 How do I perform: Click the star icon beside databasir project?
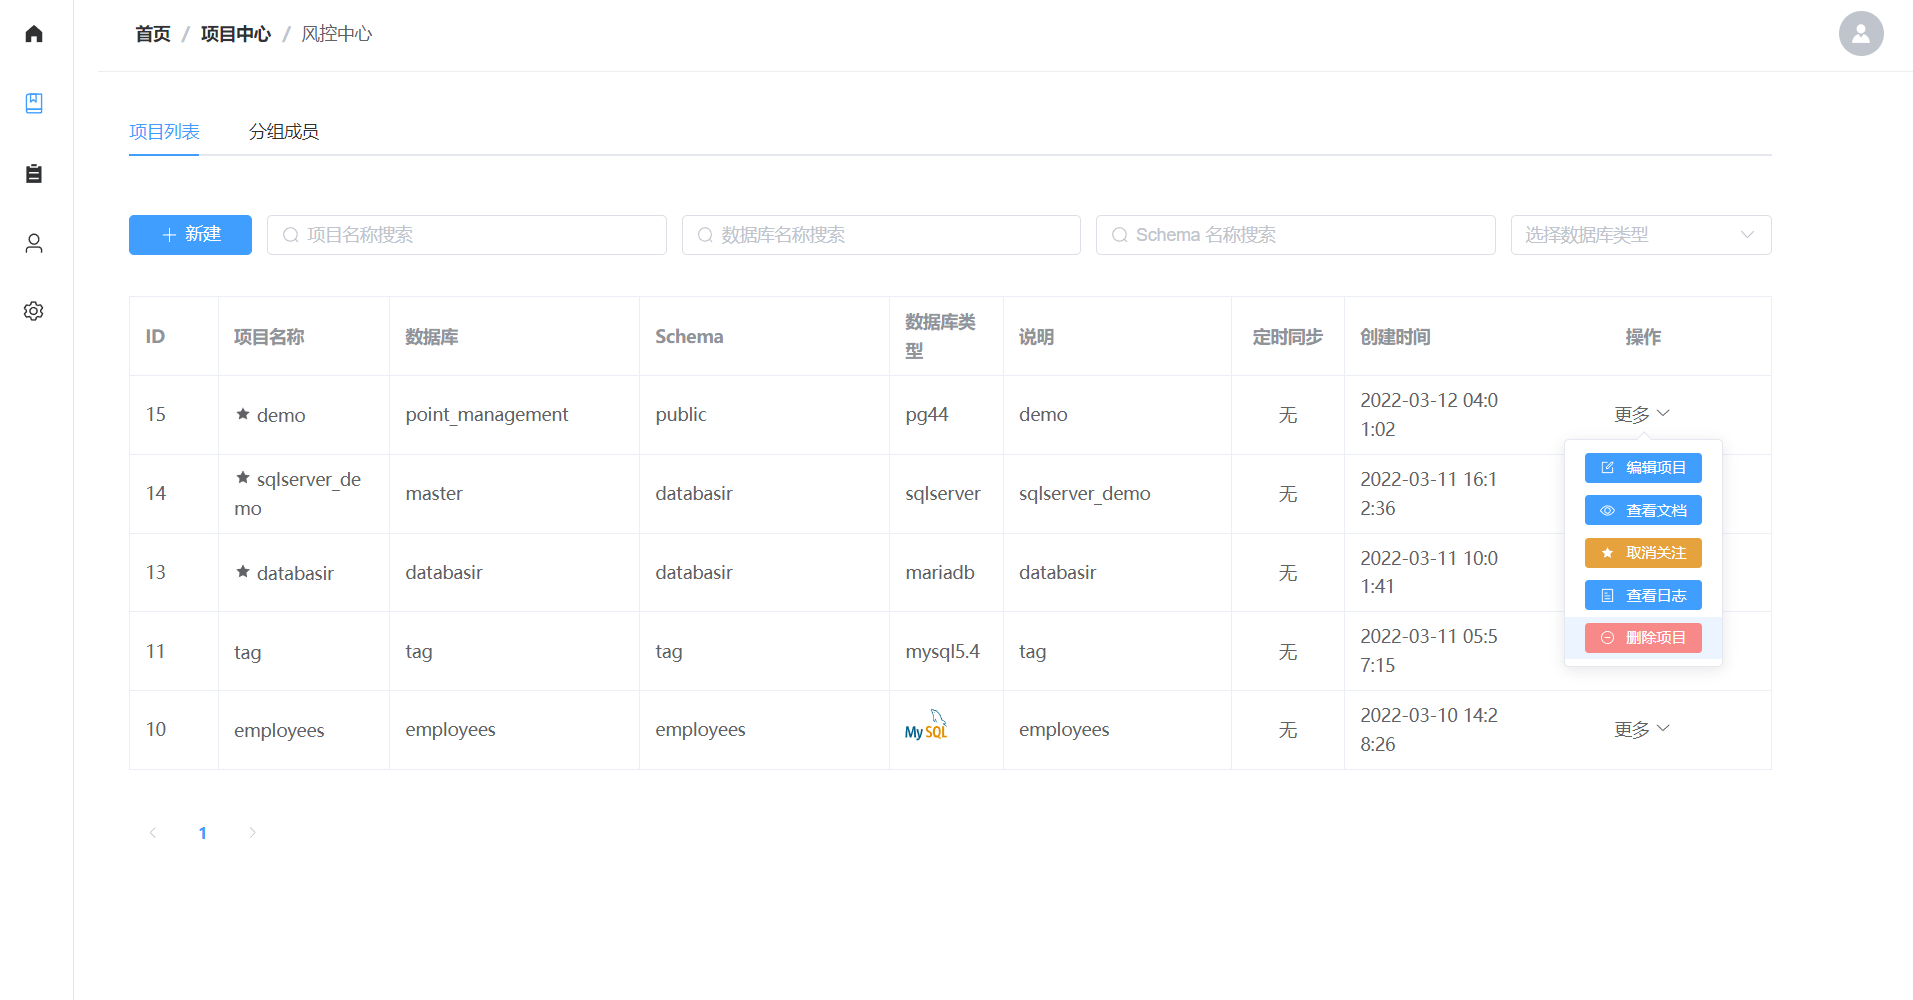(x=243, y=572)
